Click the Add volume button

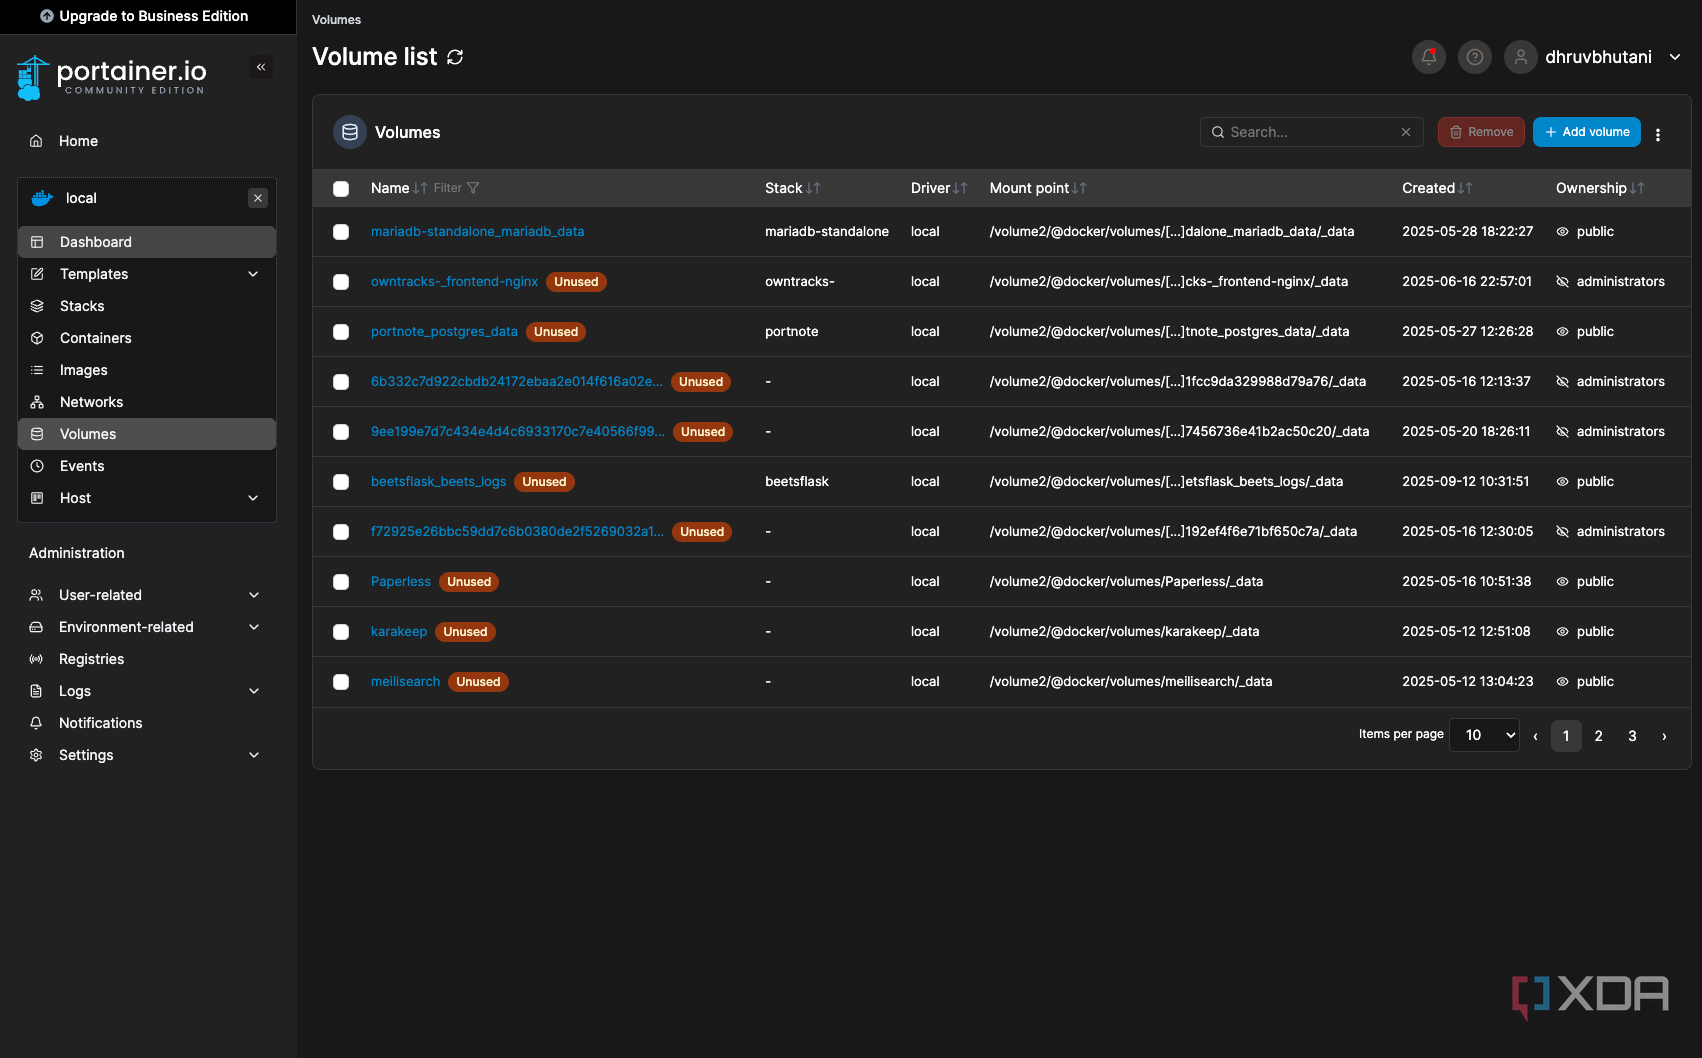(x=1586, y=132)
